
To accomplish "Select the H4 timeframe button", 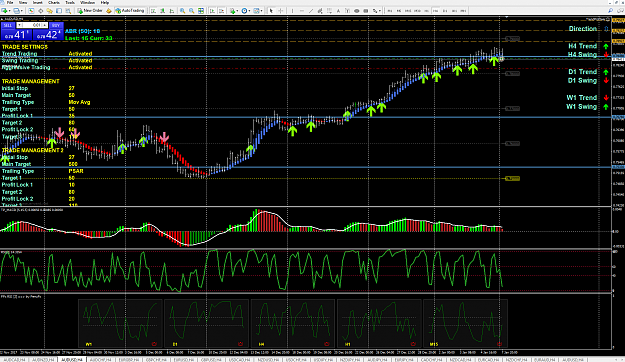I will coord(436,11).
